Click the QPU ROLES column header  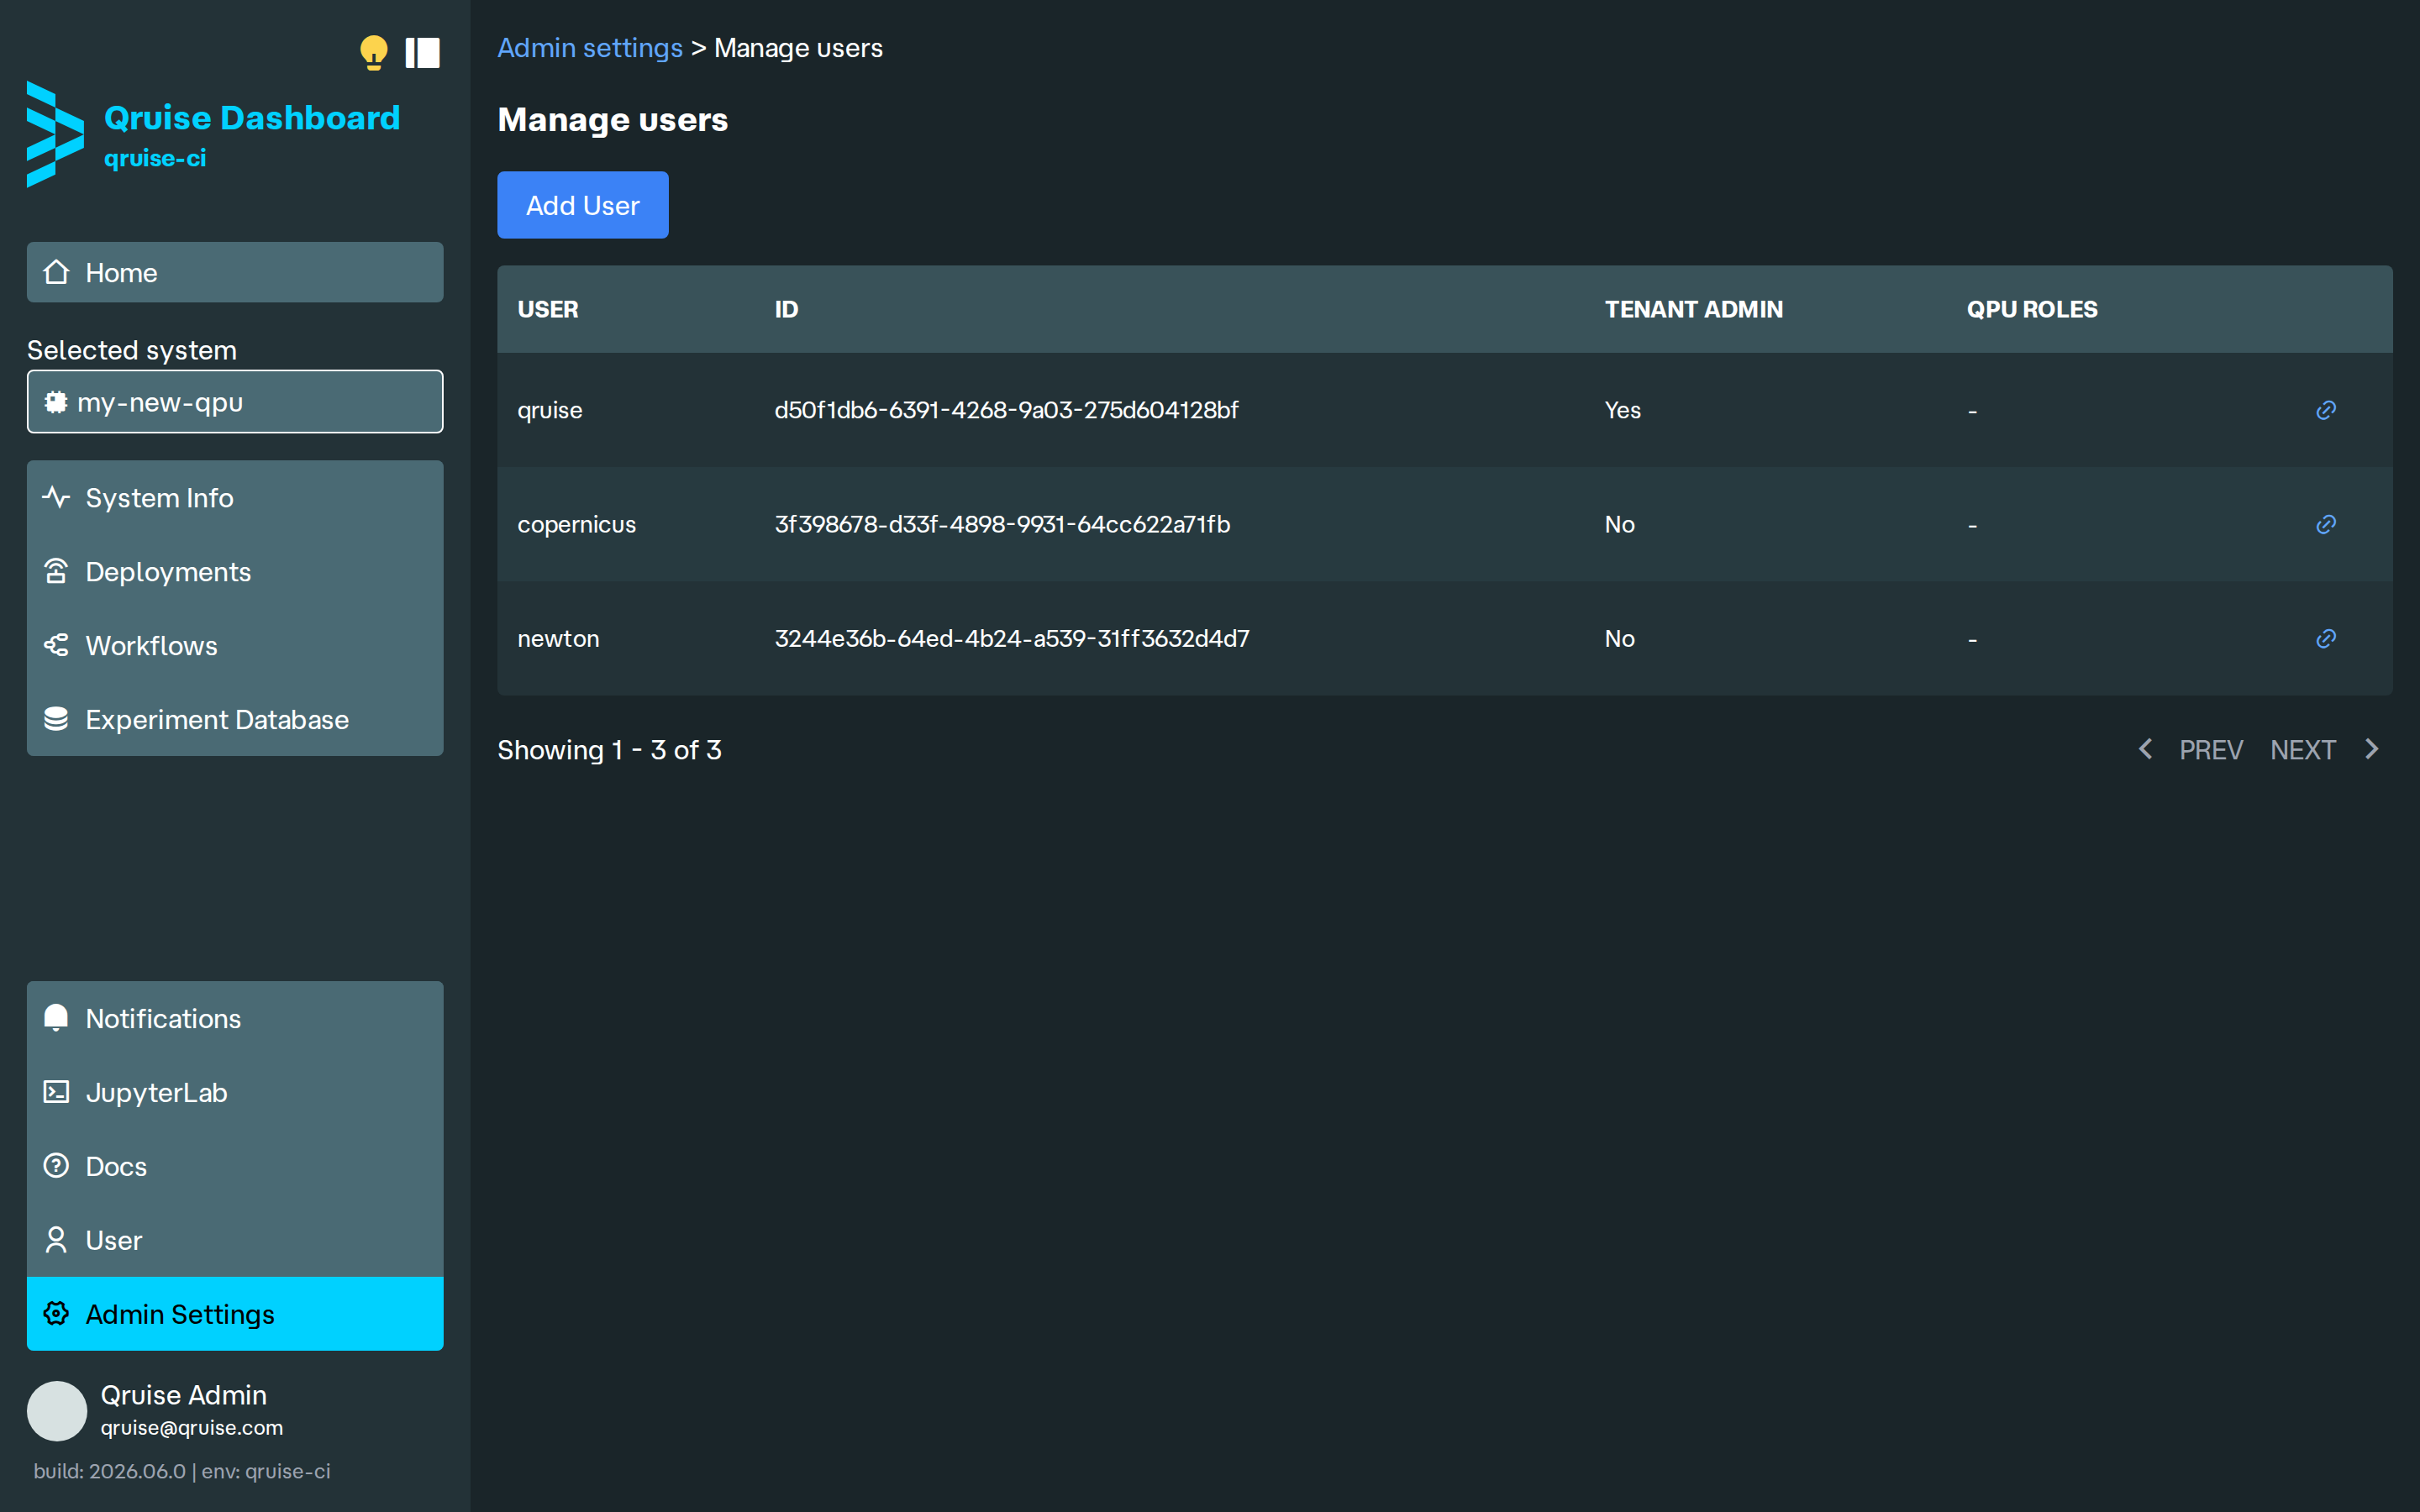pos(2032,309)
